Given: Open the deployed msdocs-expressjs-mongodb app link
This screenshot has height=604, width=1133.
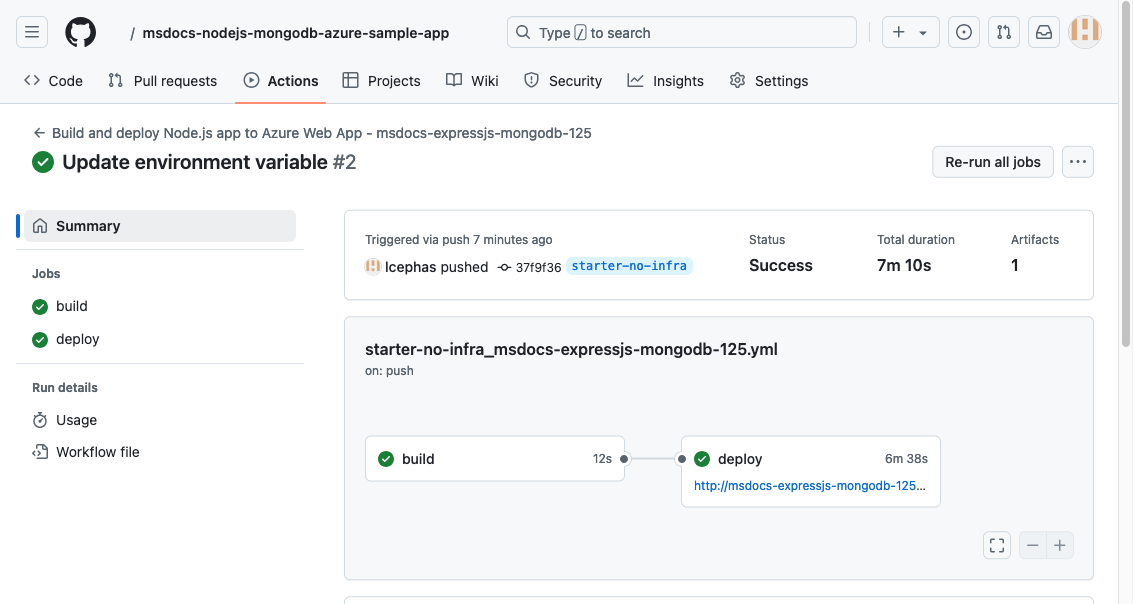Looking at the screenshot, I should 810,485.
